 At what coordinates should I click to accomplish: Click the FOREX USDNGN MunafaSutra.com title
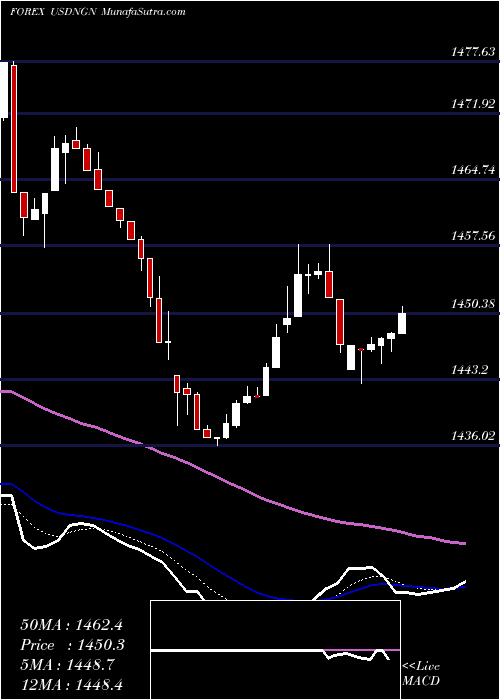tap(98, 12)
